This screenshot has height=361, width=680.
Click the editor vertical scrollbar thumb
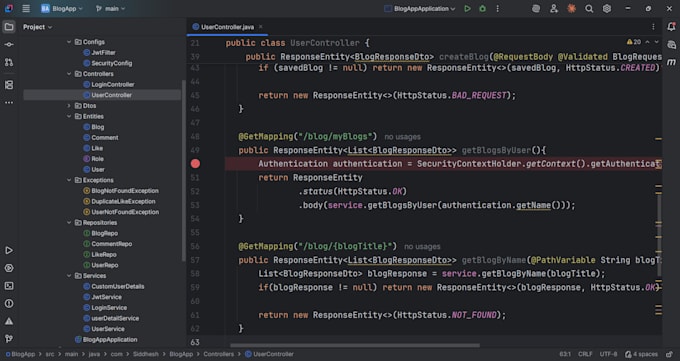tap(659, 234)
